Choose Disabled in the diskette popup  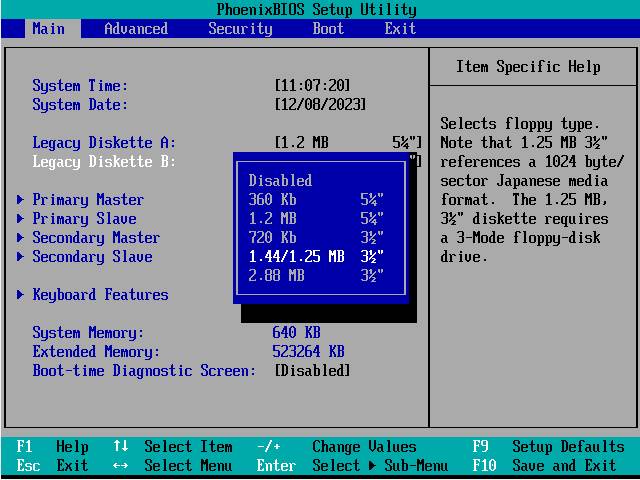tap(280, 181)
